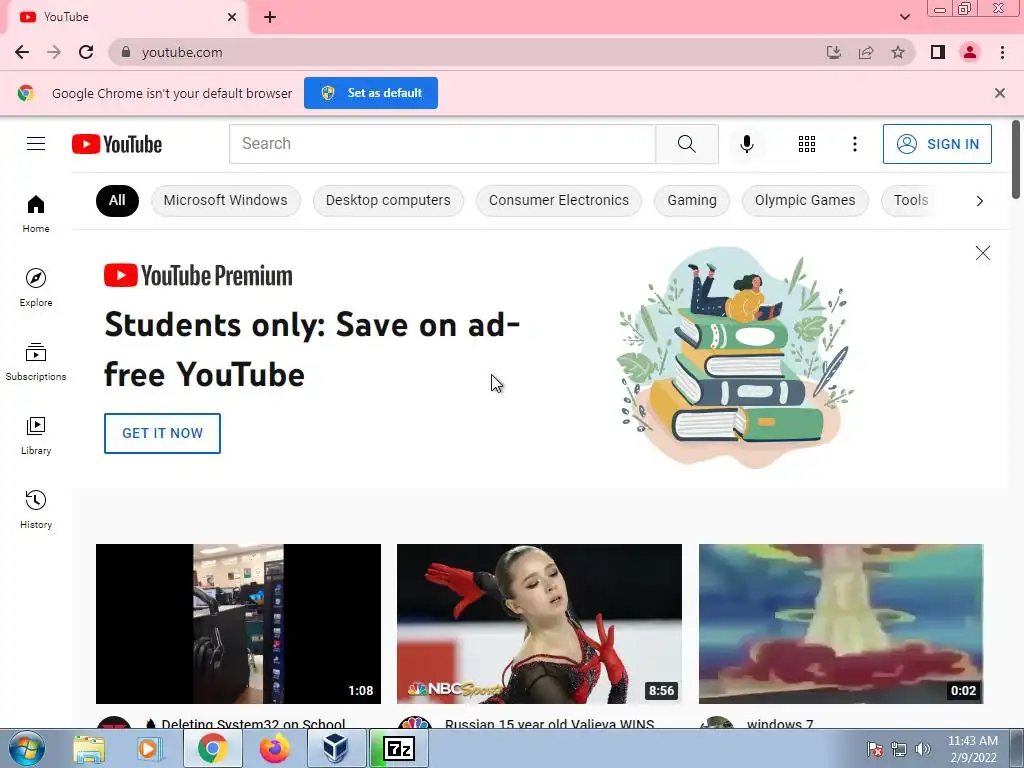This screenshot has height=768, width=1024.
Task: Open a new browser tab
Action: [x=270, y=17]
